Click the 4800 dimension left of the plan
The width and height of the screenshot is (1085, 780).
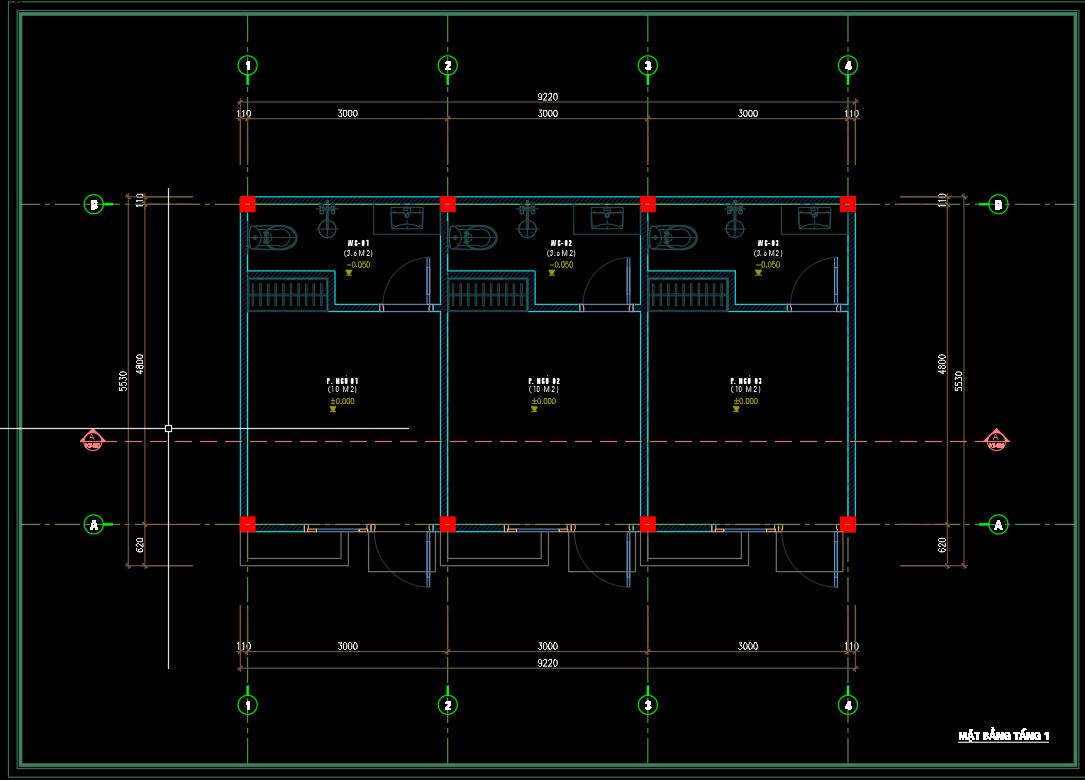[x=140, y=364]
